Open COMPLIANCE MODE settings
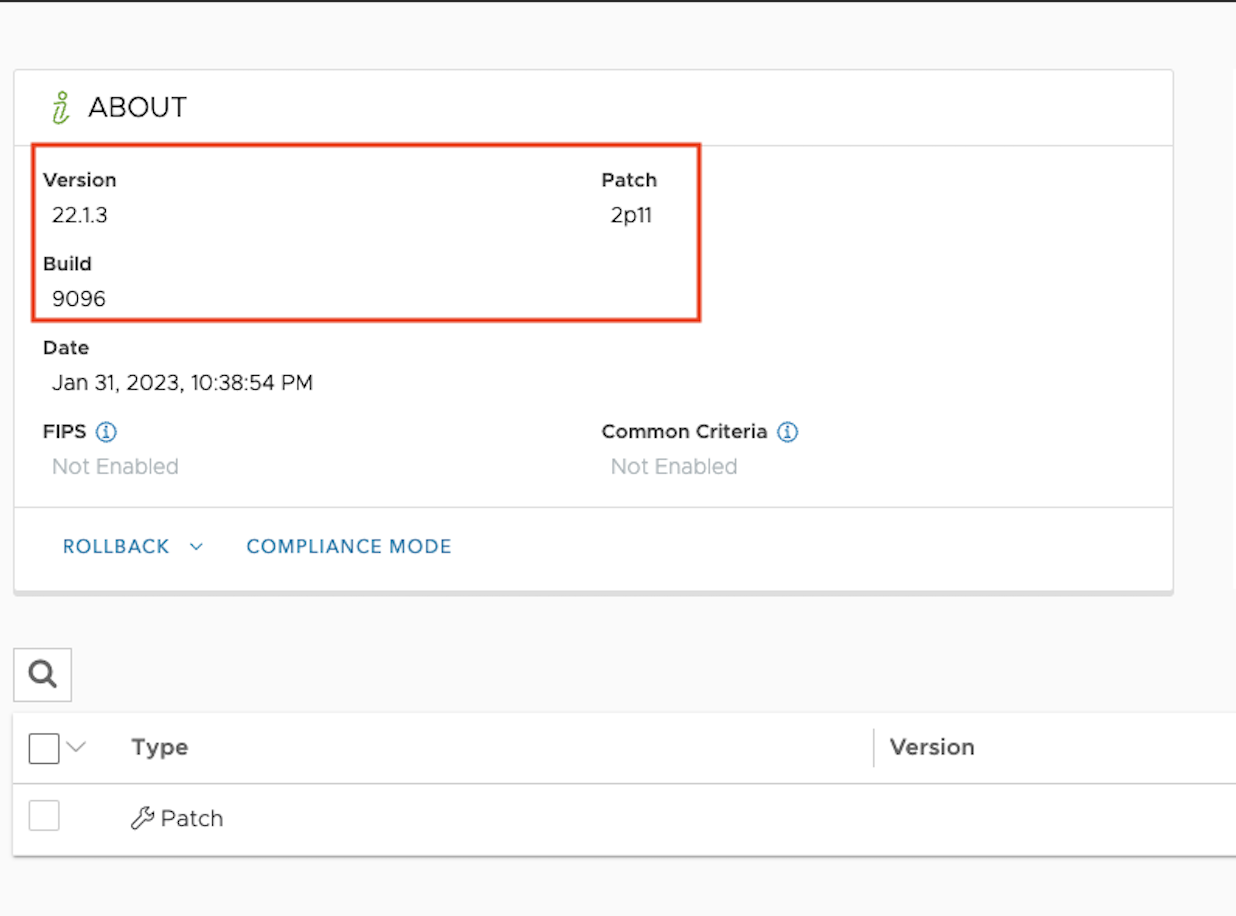Screen dimensions: 1236x916 [348, 546]
